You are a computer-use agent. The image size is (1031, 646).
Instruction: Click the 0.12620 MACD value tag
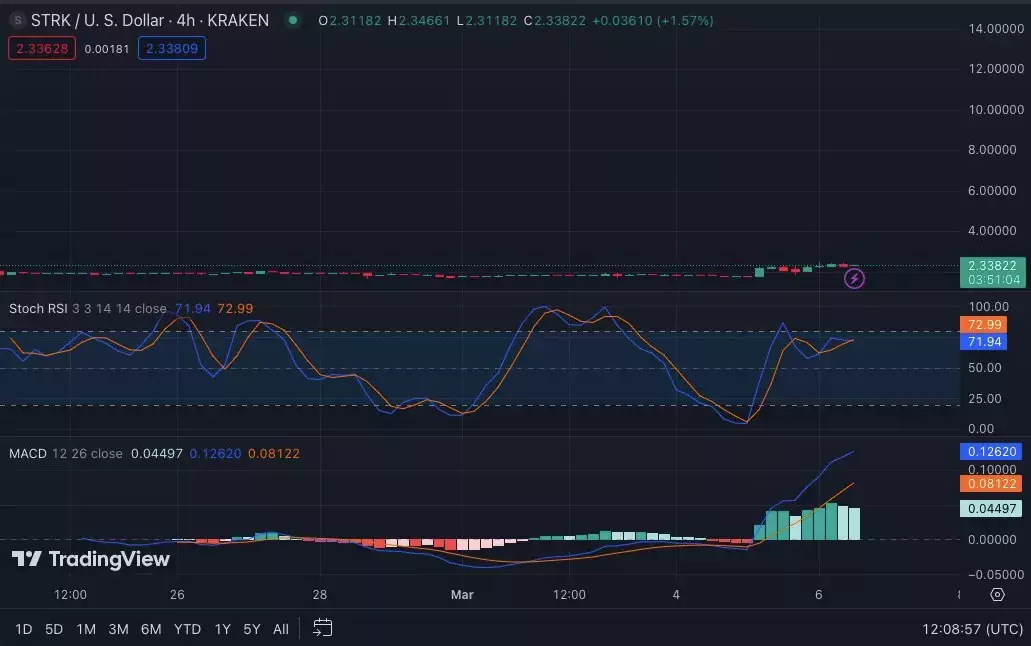click(x=990, y=451)
